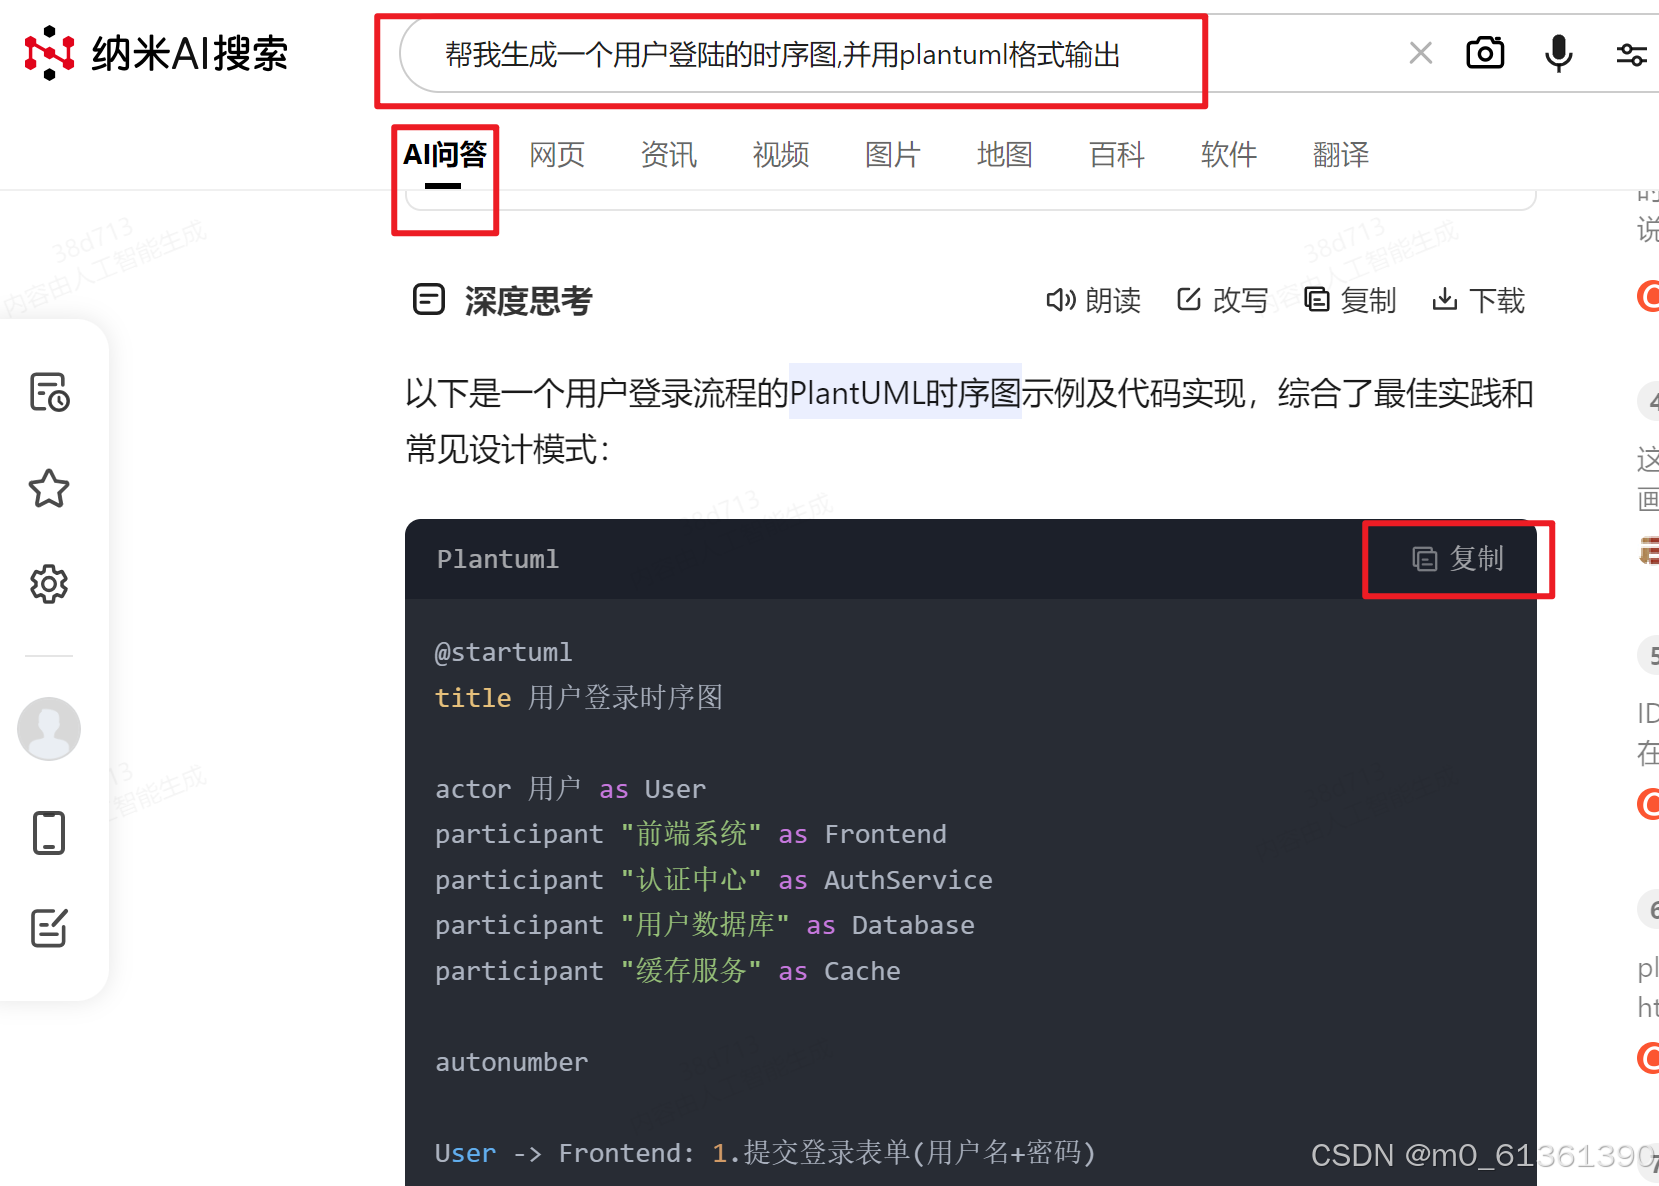The width and height of the screenshot is (1659, 1186).
Task: Open image search via camera icon
Action: (x=1485, y=53)
